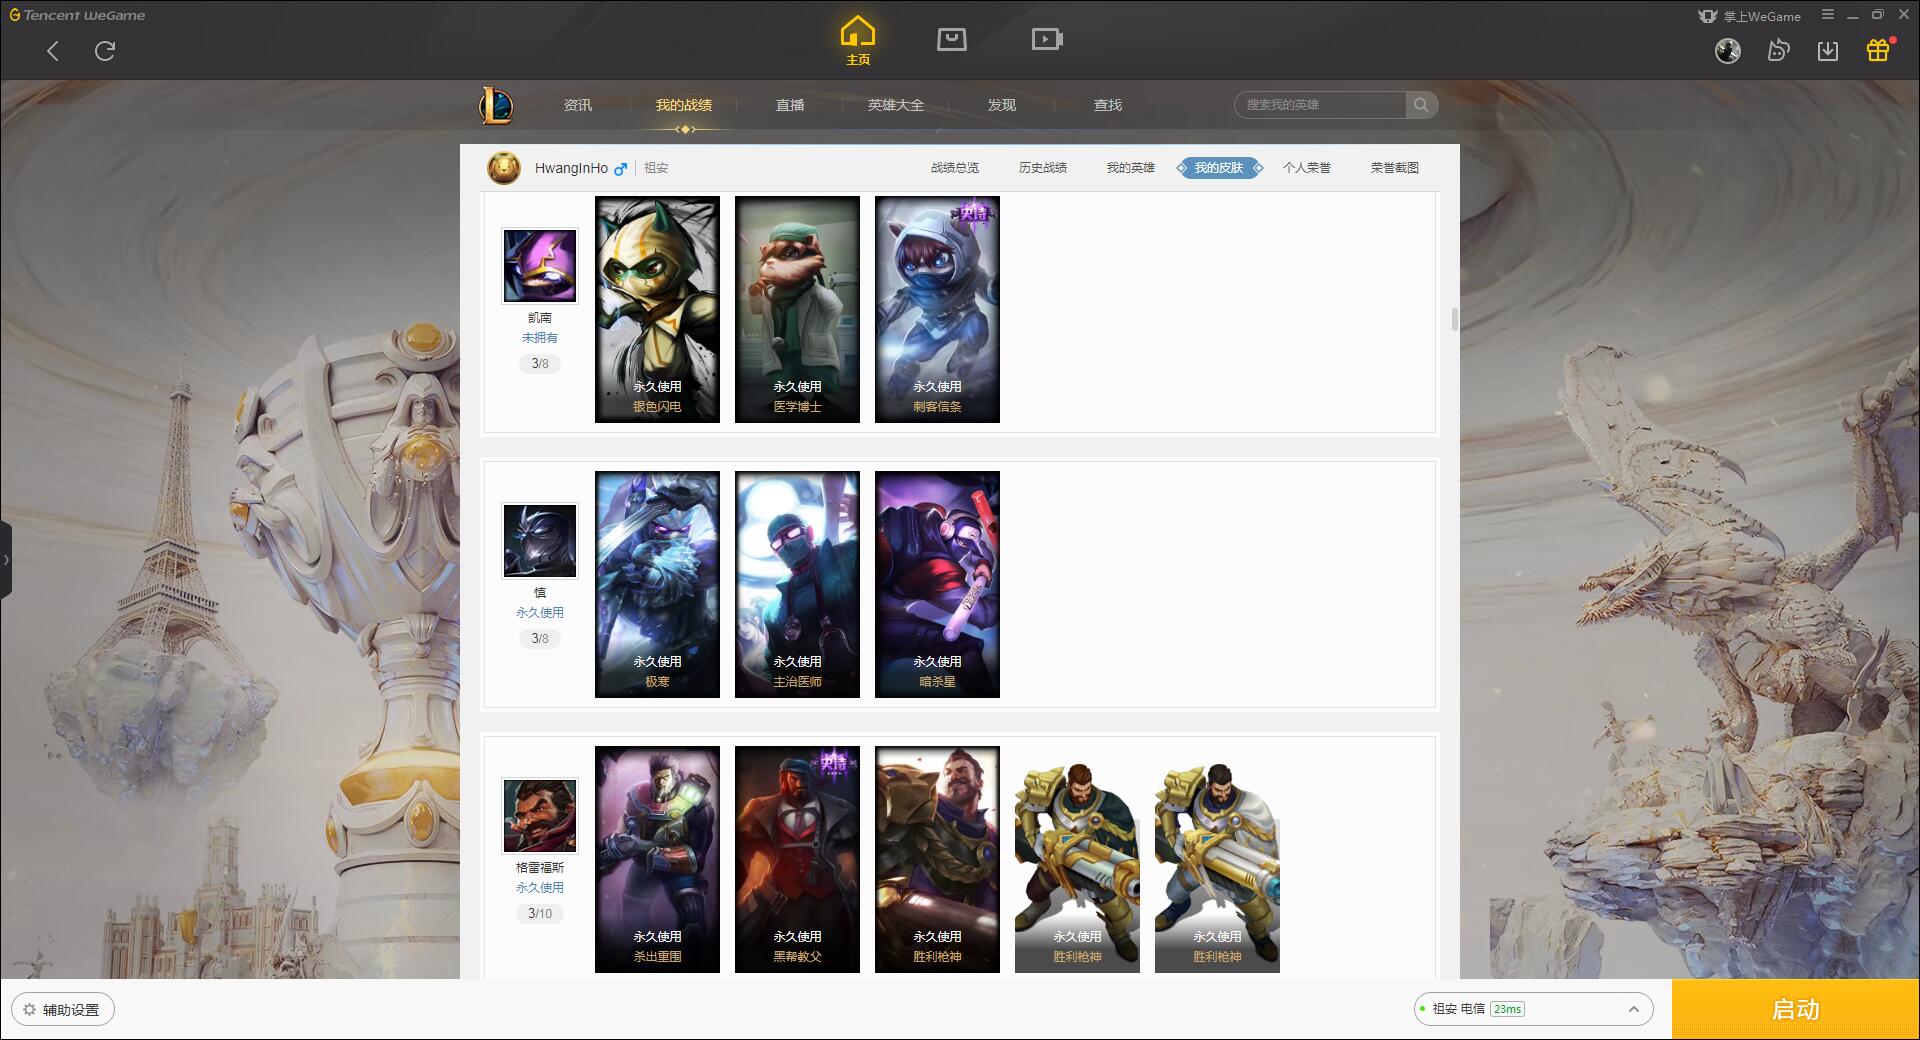Select the 我的皮肤 sub-tab
Image resolution: width=1920 pixels, height=1040 pixels.
(1219, 168)
